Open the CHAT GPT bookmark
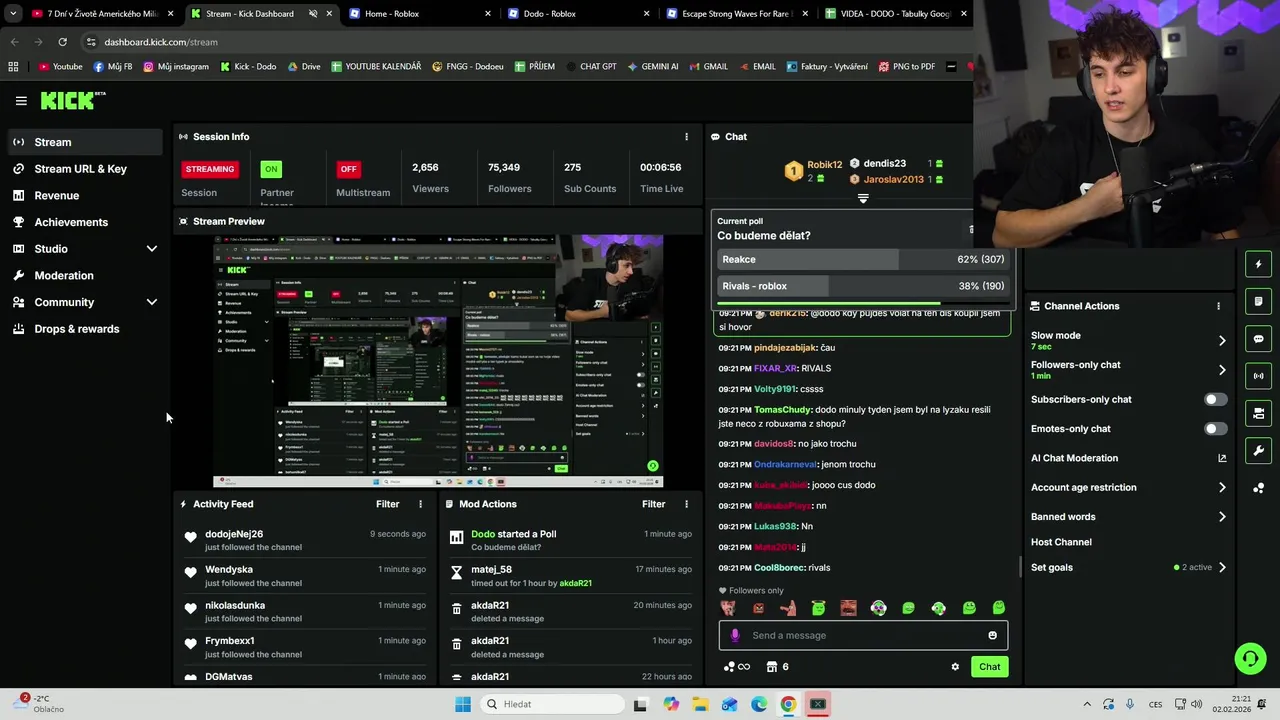The width and height of the screenshot is (1280, 720). pos(590,67)
